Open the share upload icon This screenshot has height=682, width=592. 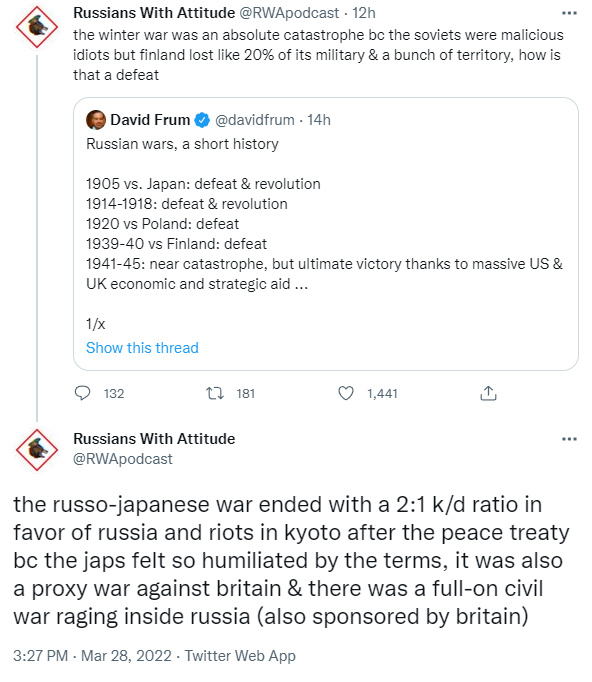click(488, 393)
